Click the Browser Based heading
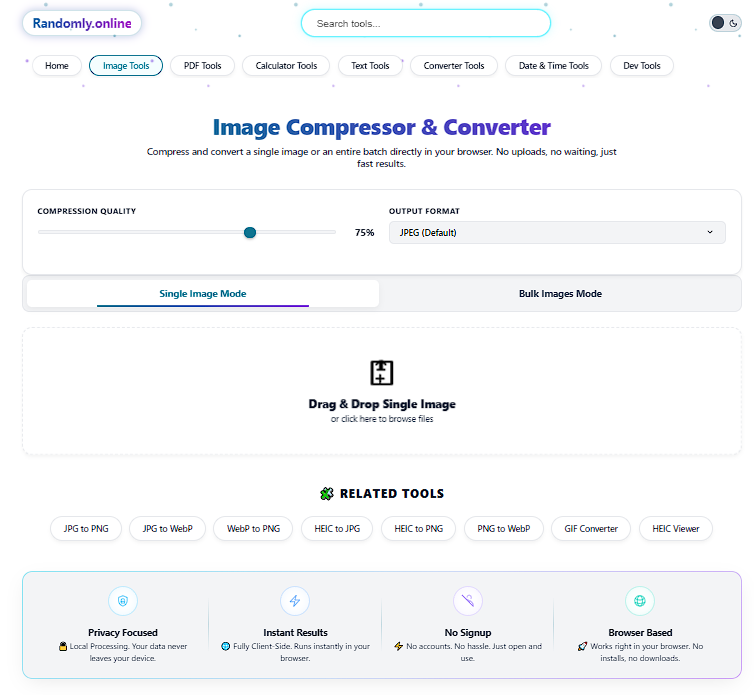The height and width of the screenshot is (695, 754). coord(640,632)
